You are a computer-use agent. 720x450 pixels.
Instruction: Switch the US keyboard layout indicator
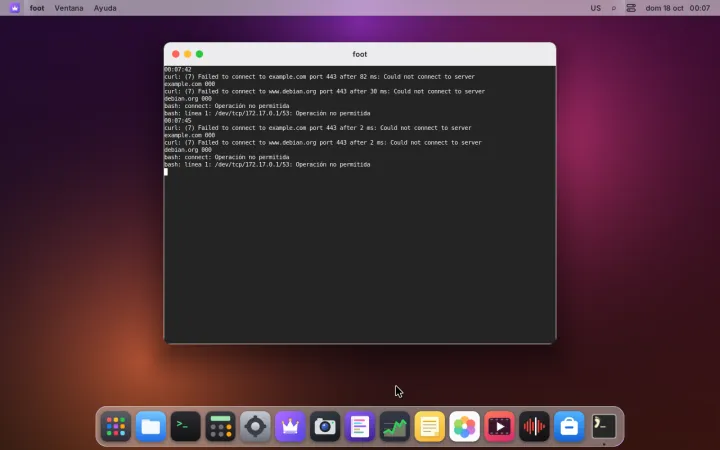[x=596, y=8]
